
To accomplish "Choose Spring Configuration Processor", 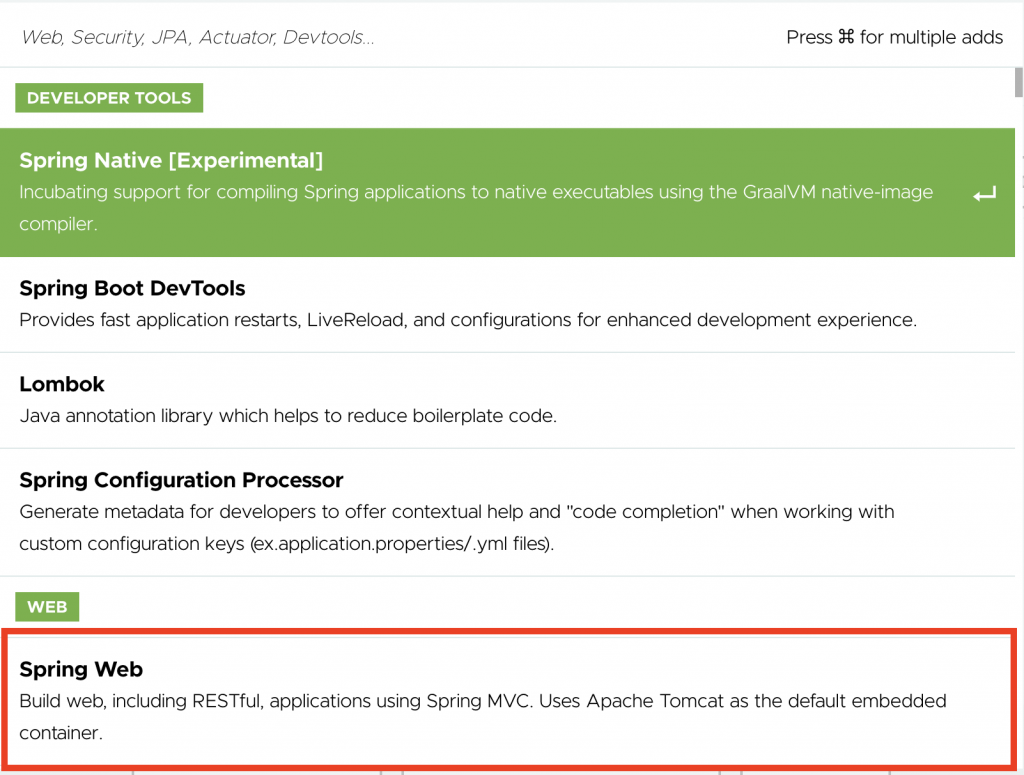I will [x=507, y=512].
